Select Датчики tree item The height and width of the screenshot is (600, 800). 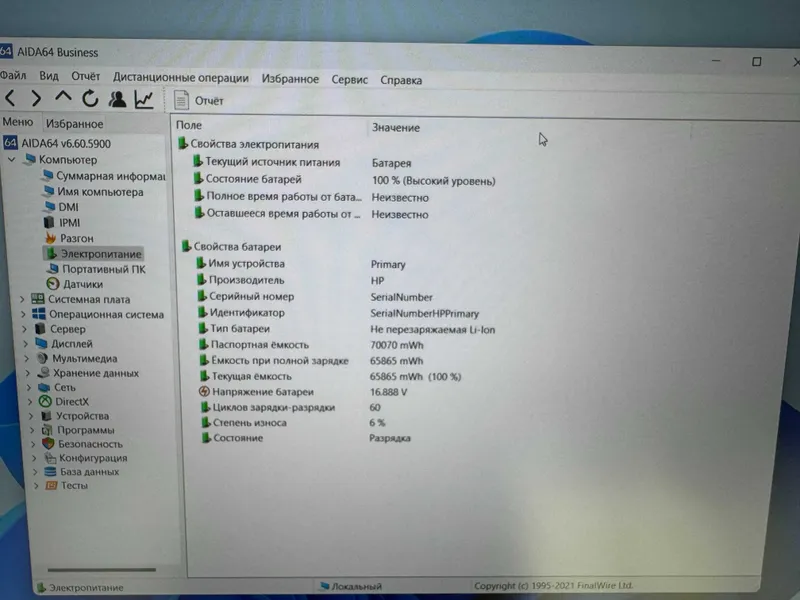(74, 284)
